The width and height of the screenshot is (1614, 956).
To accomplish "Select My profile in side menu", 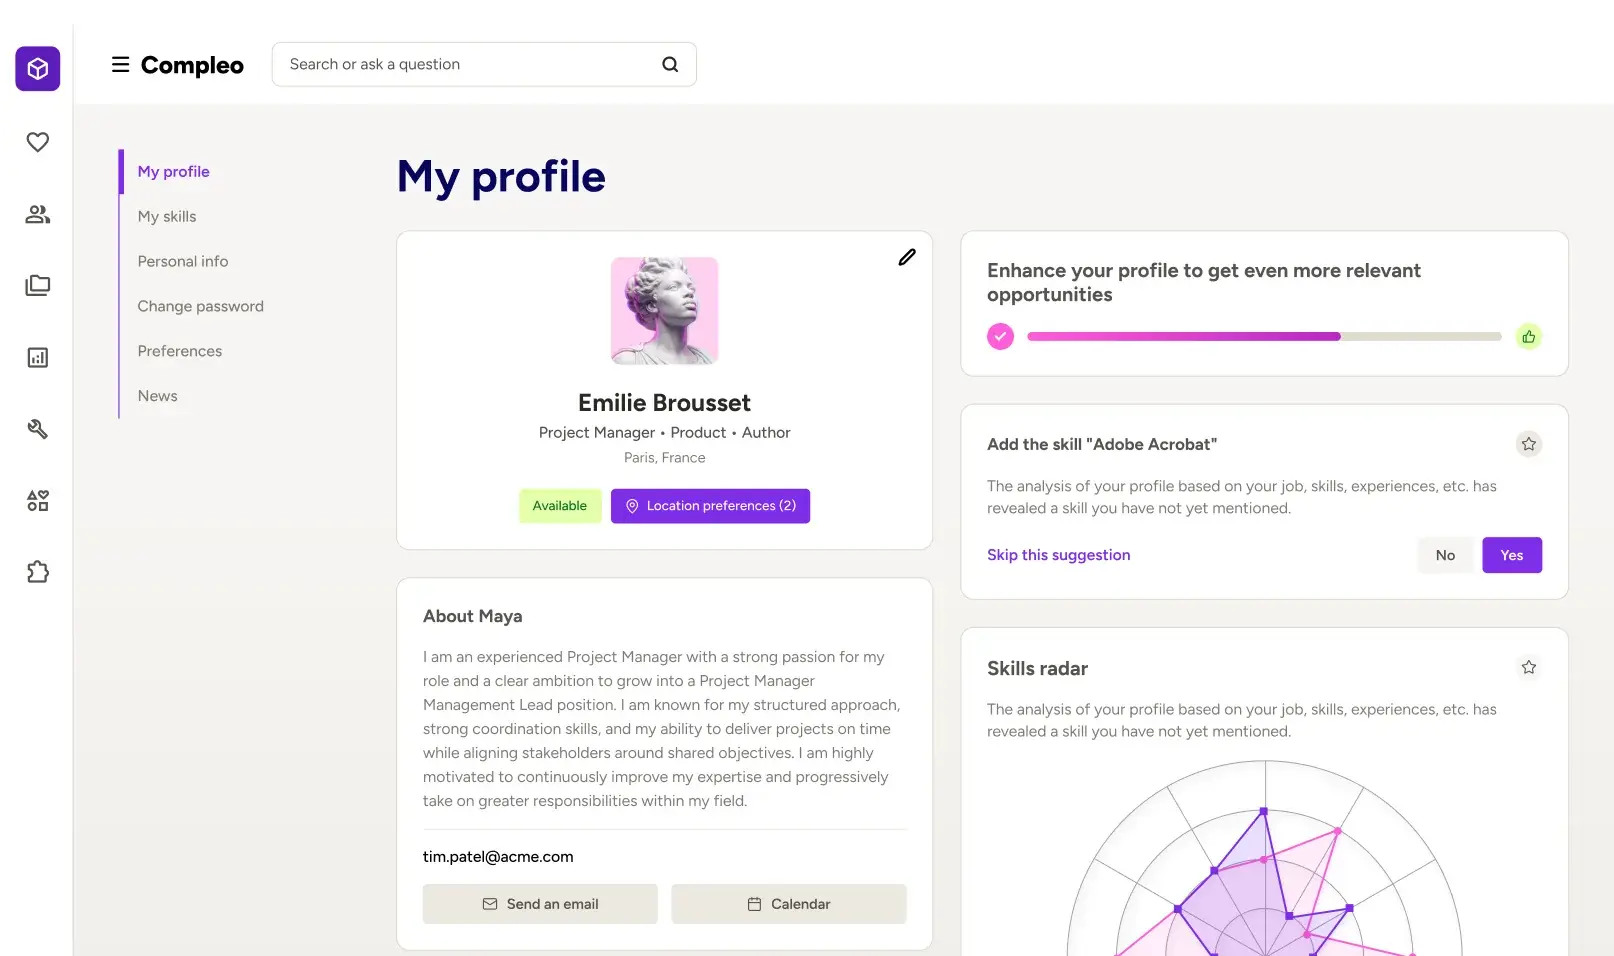I will pyautogui.click(x=173, y=172).
